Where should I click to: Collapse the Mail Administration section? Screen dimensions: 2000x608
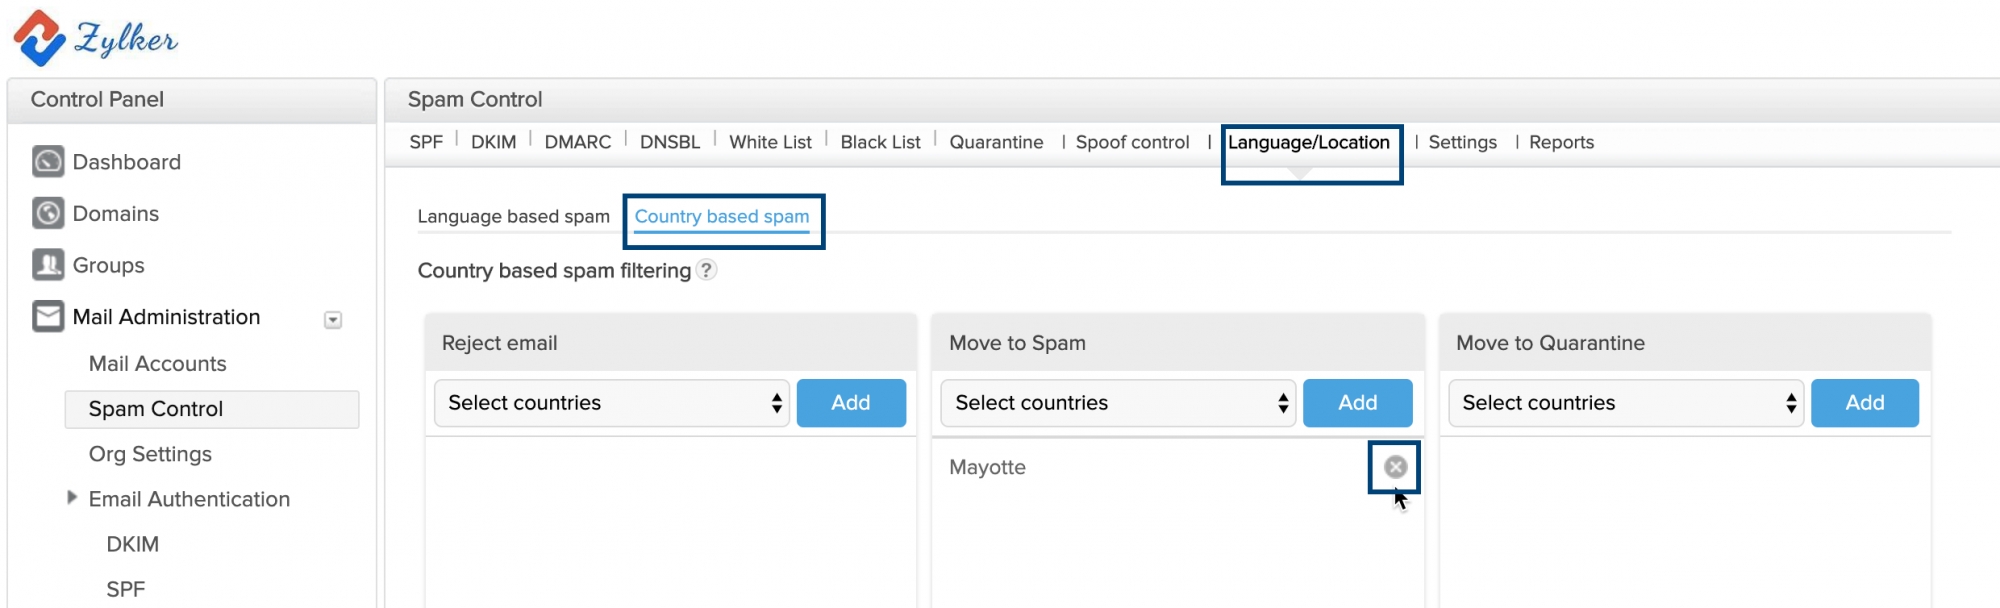tap(333, 320)
